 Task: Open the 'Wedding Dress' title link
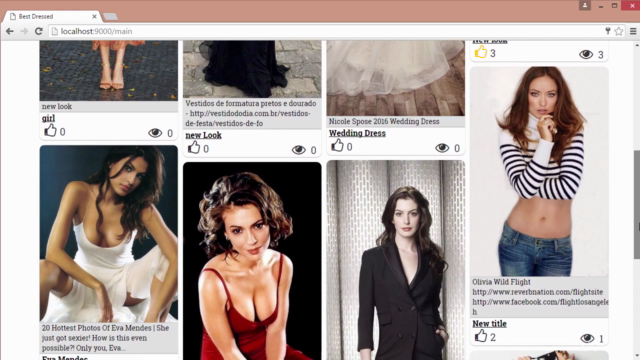click(x=357, y=133)
